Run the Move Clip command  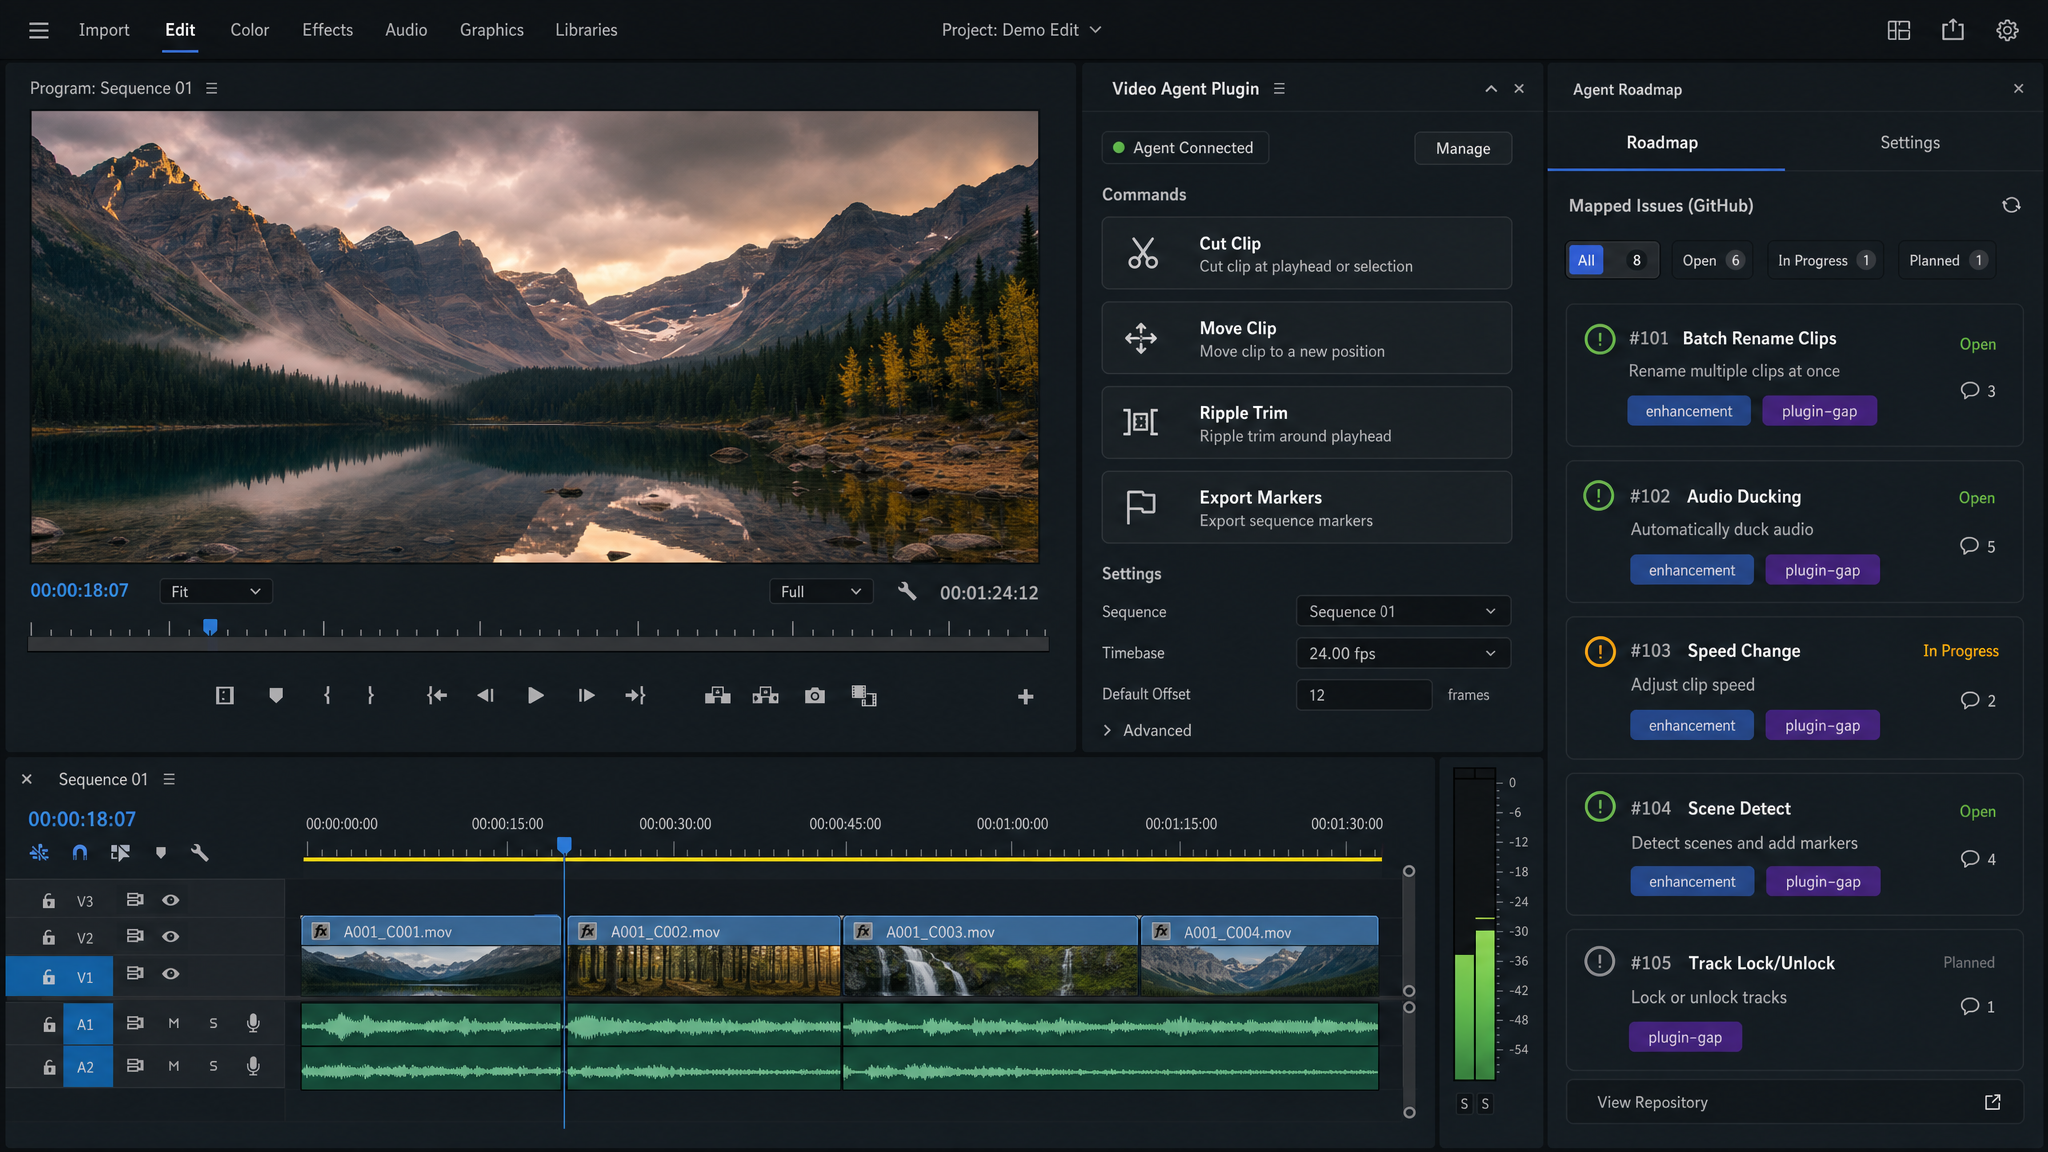(x=1306, y=338)
